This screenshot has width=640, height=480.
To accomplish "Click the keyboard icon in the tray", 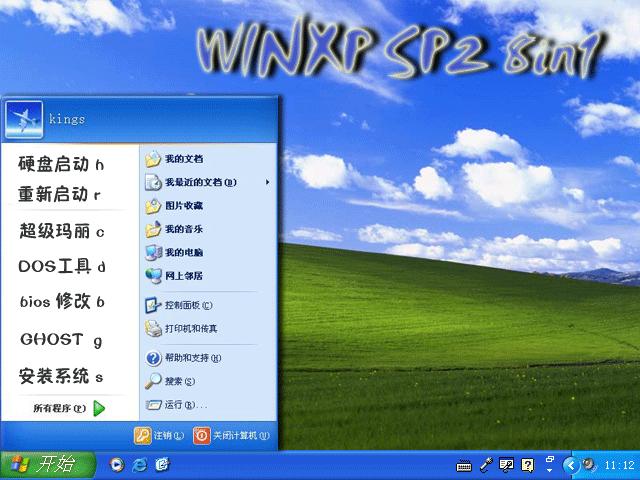I will click(464, 465).
